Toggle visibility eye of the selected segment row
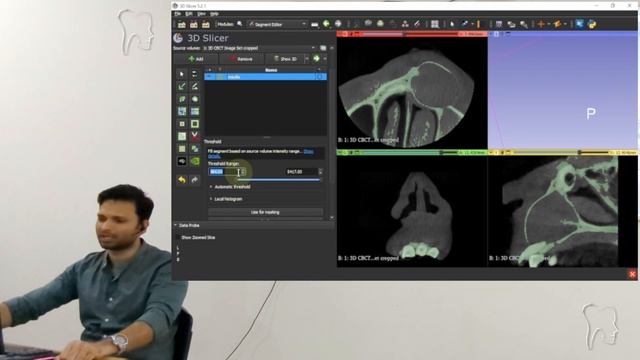 209,77
